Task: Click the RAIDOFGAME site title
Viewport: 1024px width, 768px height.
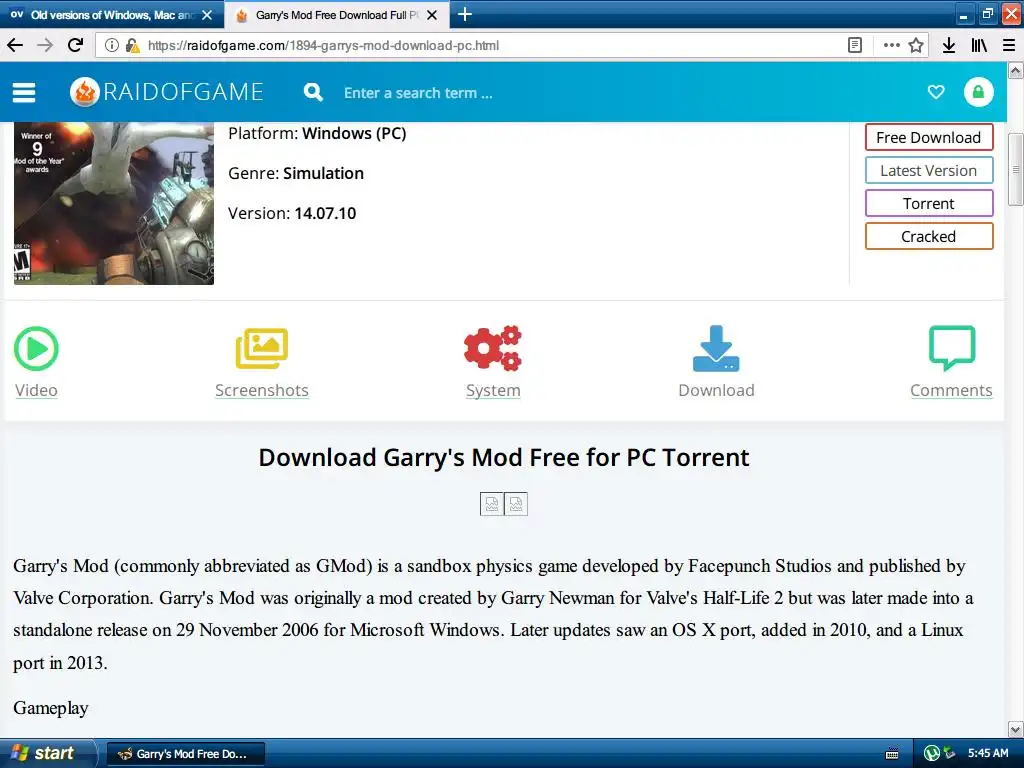Action: (184, 92)
